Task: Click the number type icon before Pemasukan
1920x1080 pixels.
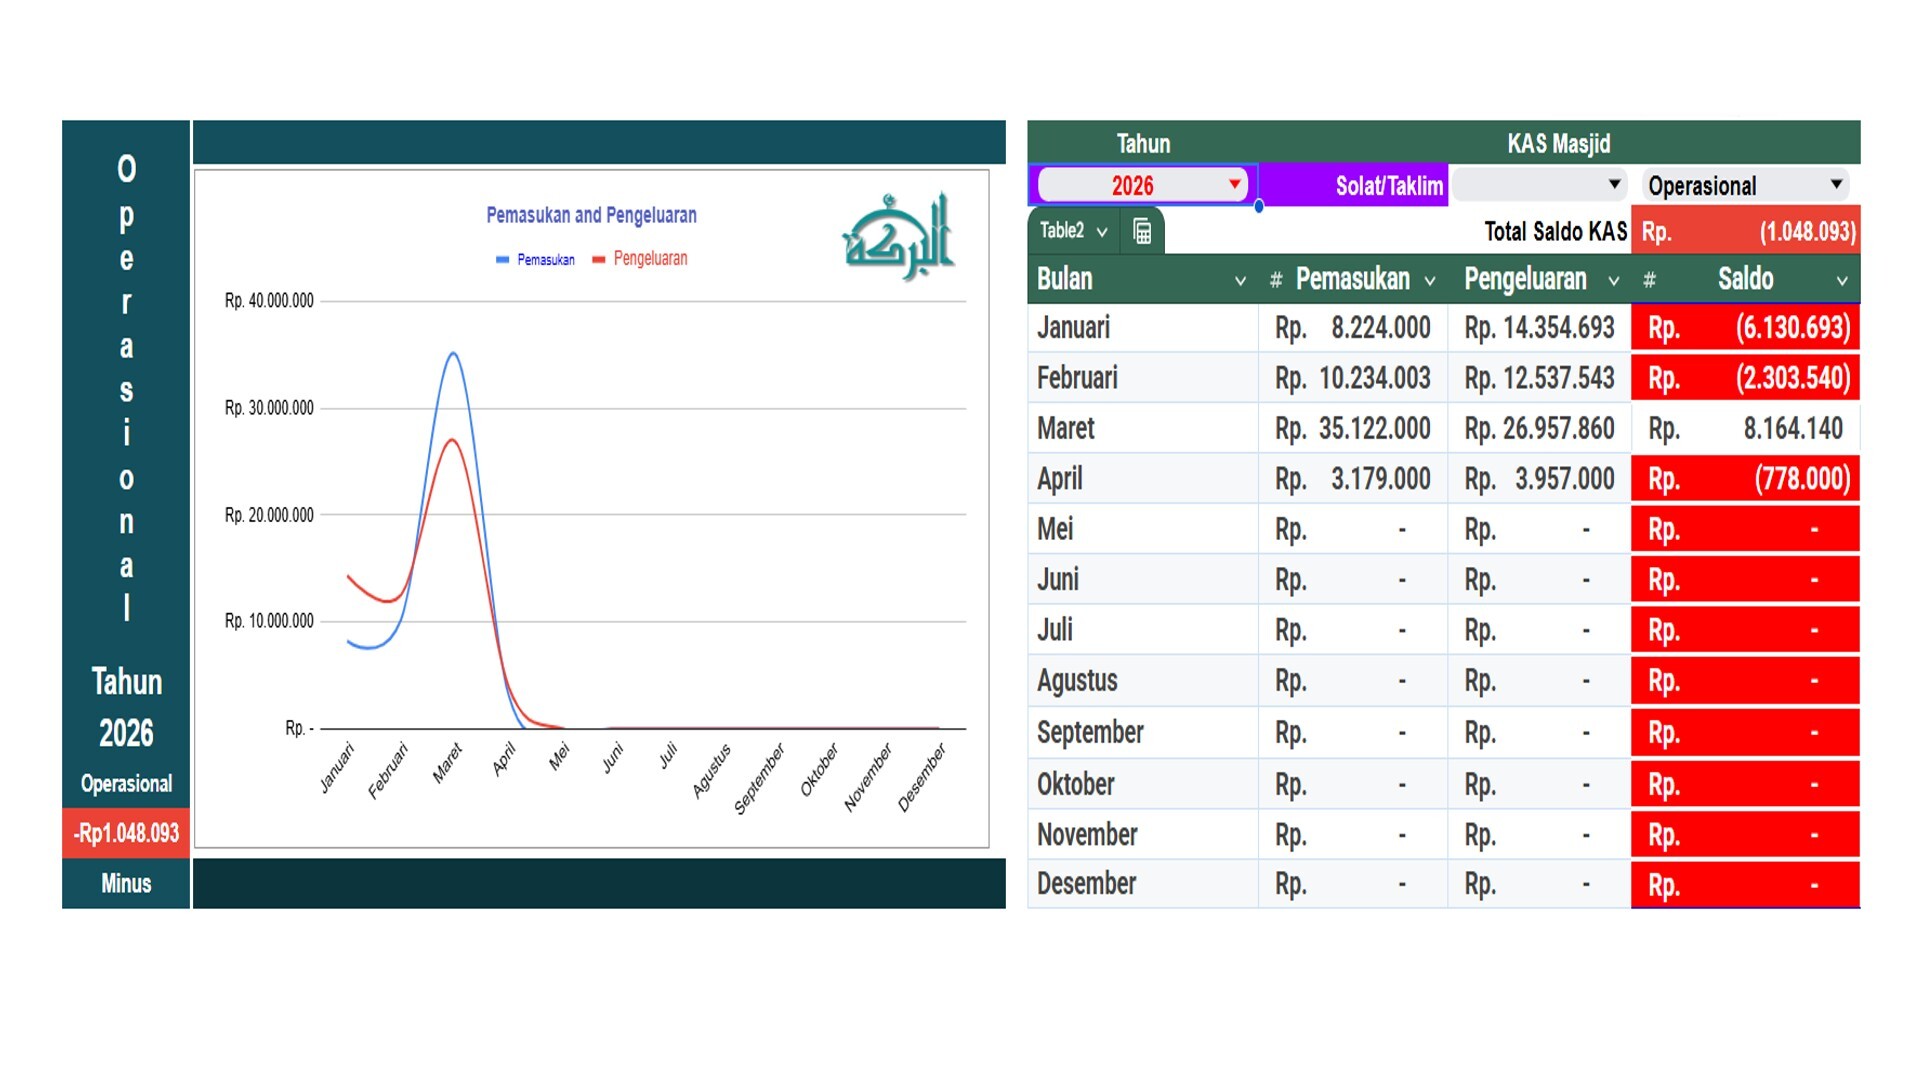Action: (1276, 281)
